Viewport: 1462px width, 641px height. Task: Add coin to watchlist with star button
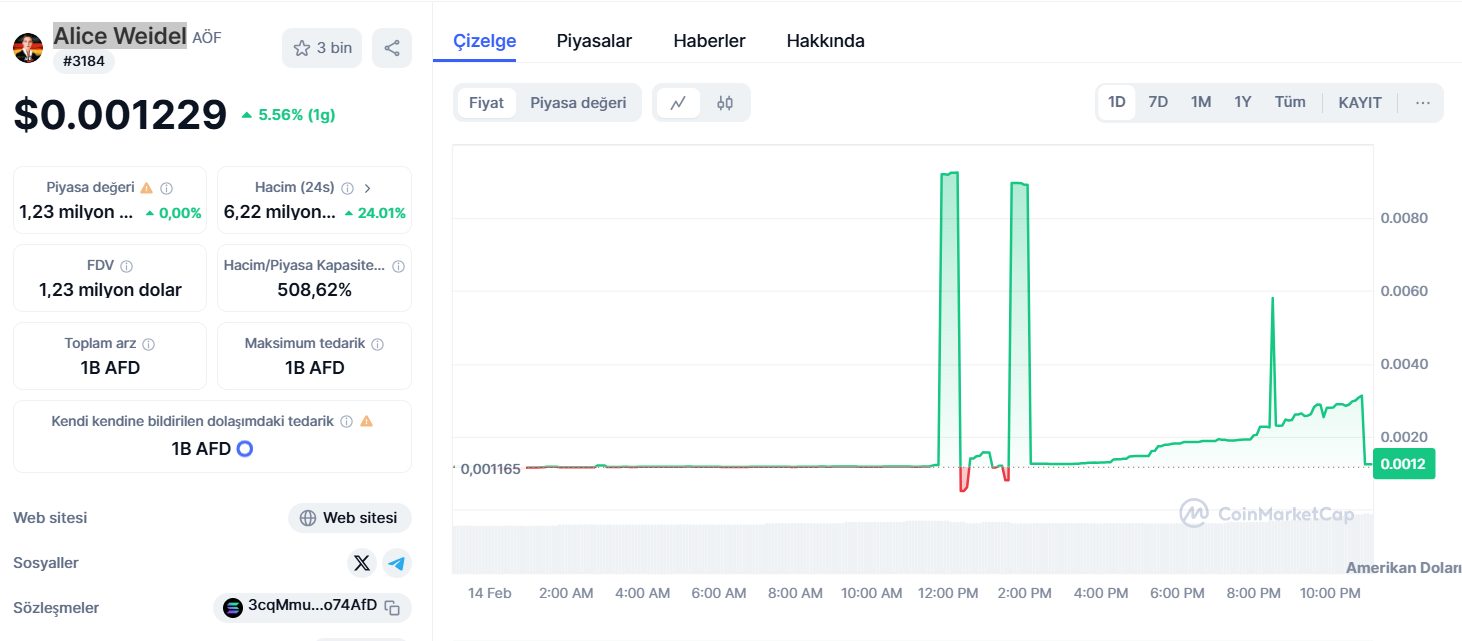(322, 48)
